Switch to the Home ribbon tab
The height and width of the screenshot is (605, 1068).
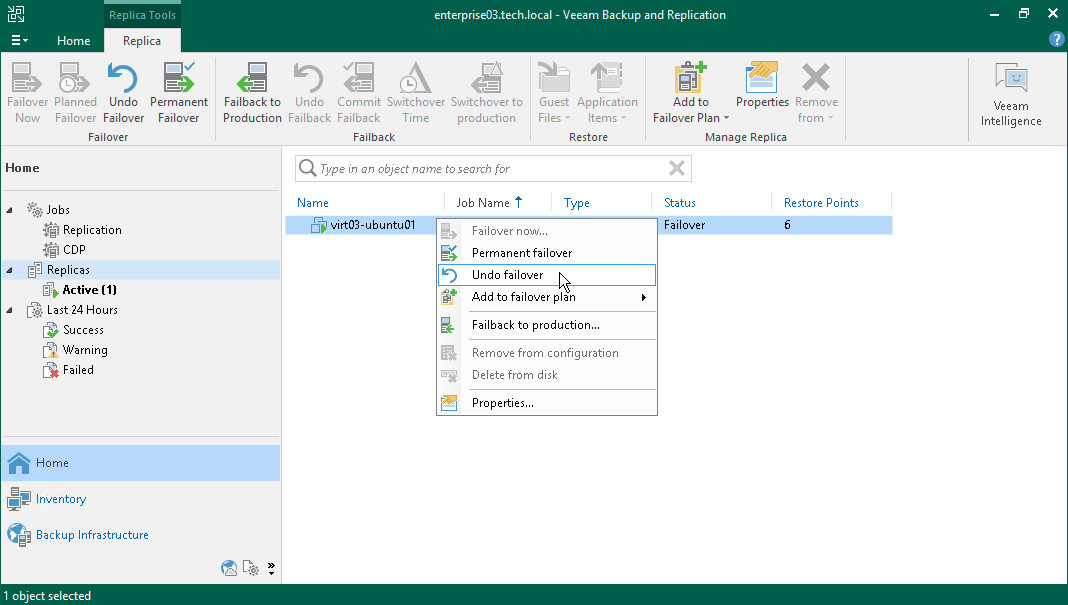click(73, 41)
